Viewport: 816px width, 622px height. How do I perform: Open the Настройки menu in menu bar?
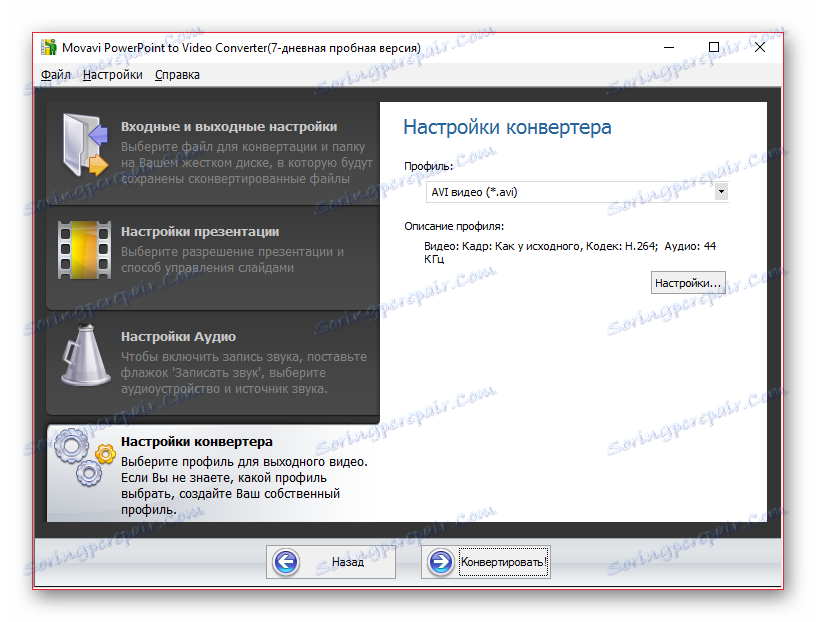click(x=112, y=75)
